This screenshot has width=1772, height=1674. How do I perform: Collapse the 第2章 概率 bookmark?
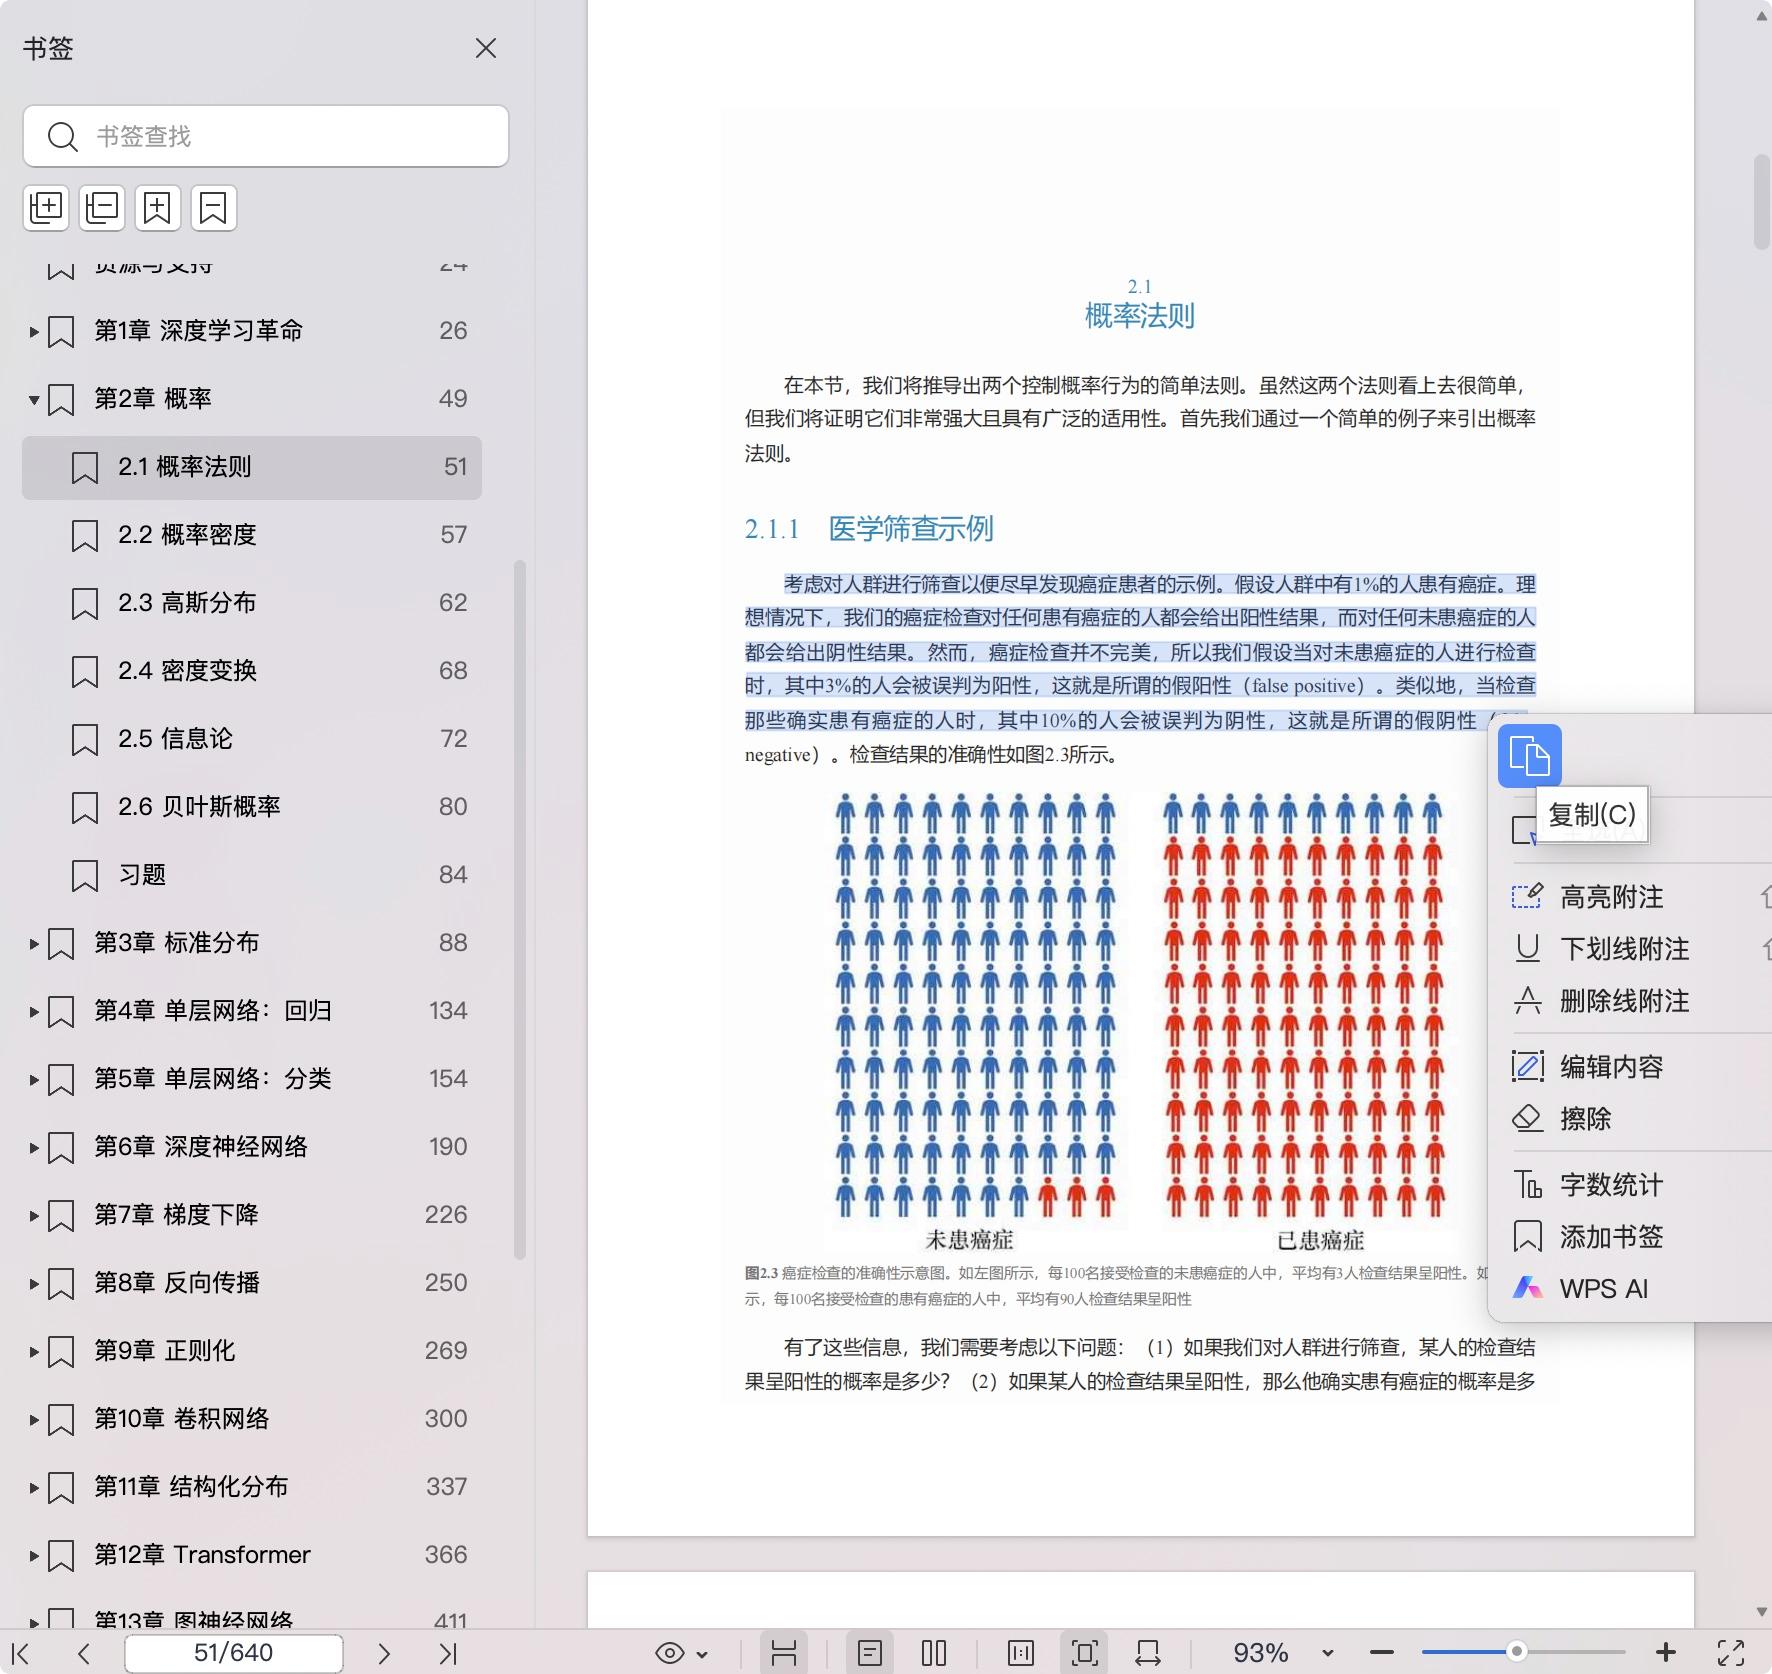[x=34, y=400]
